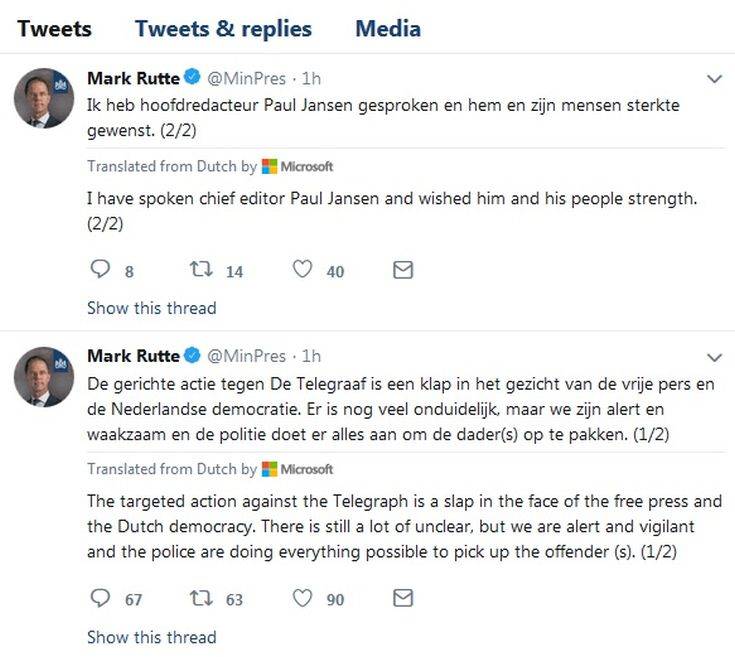Like the Paul Jansen tweet
Image resolution: width=735 pixels, height=657 pixels.
[304, 270]
